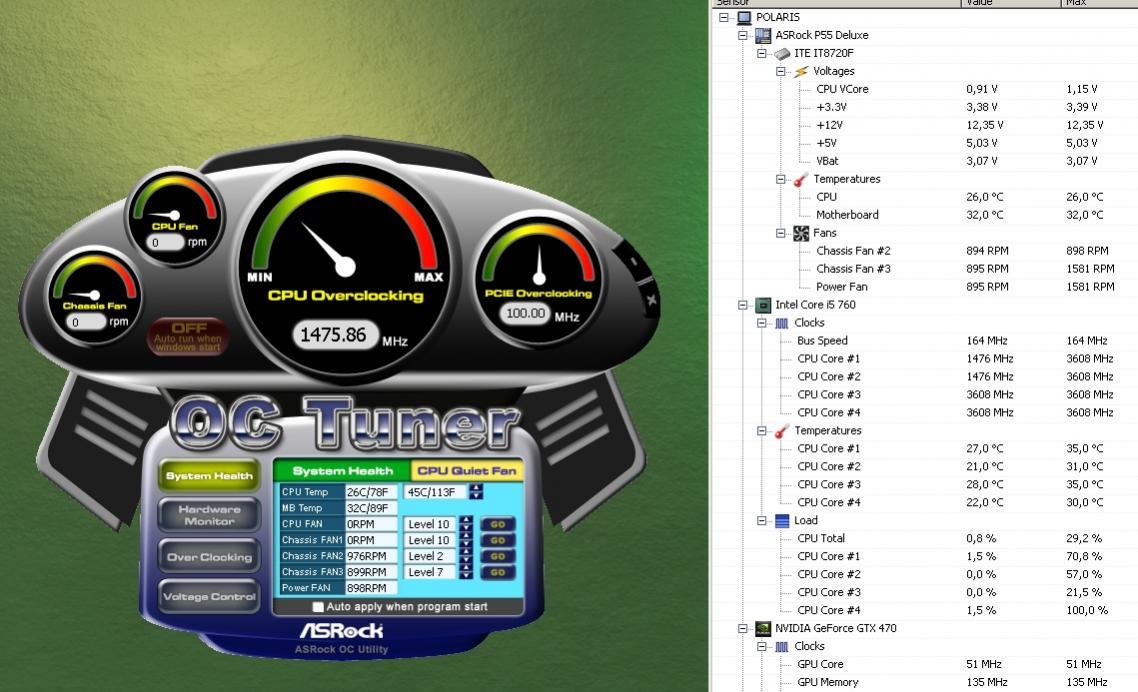Close OC Tuner with its X button

click(x=651, y=299)
